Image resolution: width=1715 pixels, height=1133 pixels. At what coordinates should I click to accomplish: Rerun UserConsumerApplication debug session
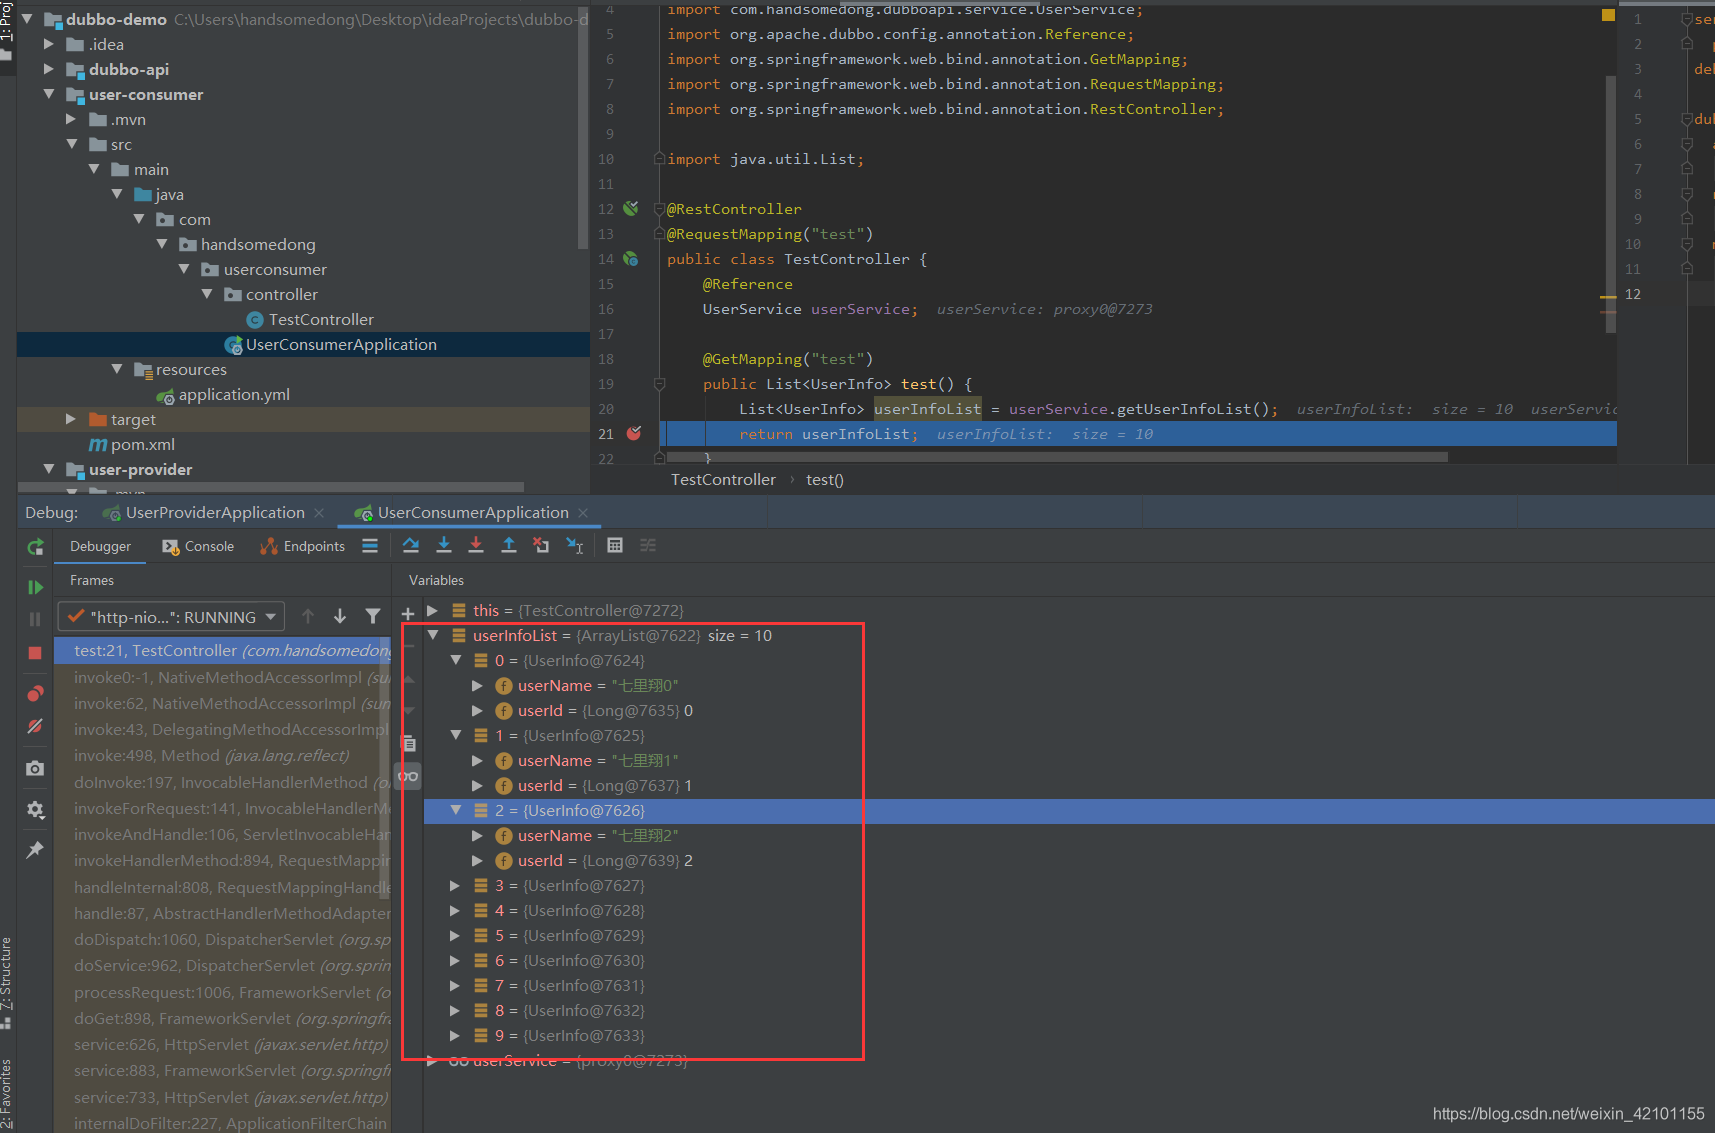35,547
